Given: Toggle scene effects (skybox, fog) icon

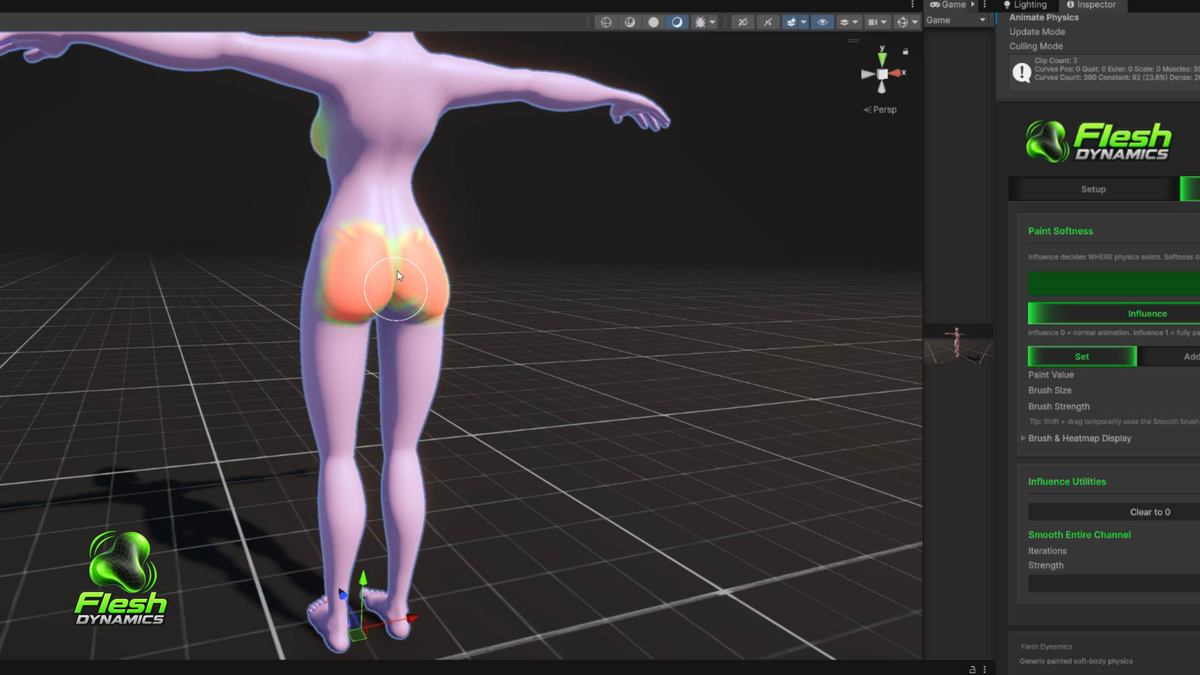Looking at the screenshot, I should pyautogui.click(x=791, y=21).
